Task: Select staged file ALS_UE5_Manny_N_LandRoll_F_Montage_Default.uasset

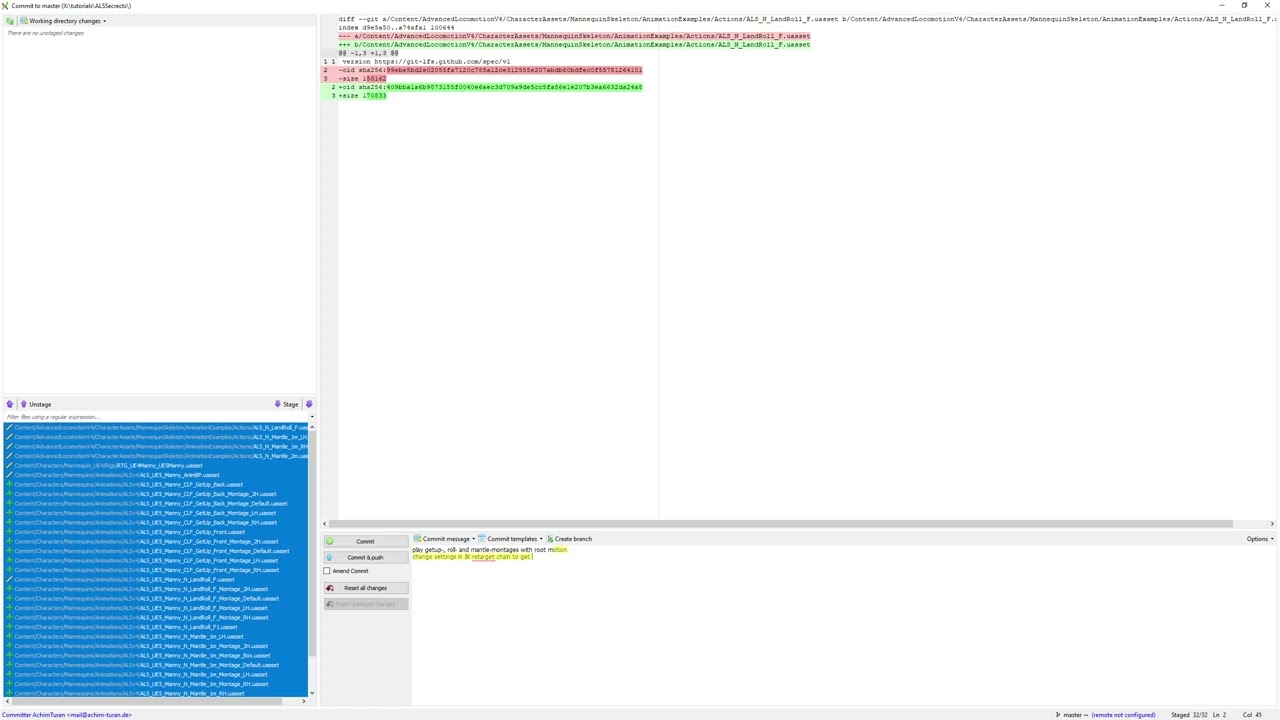Action: tap(156, 599)
